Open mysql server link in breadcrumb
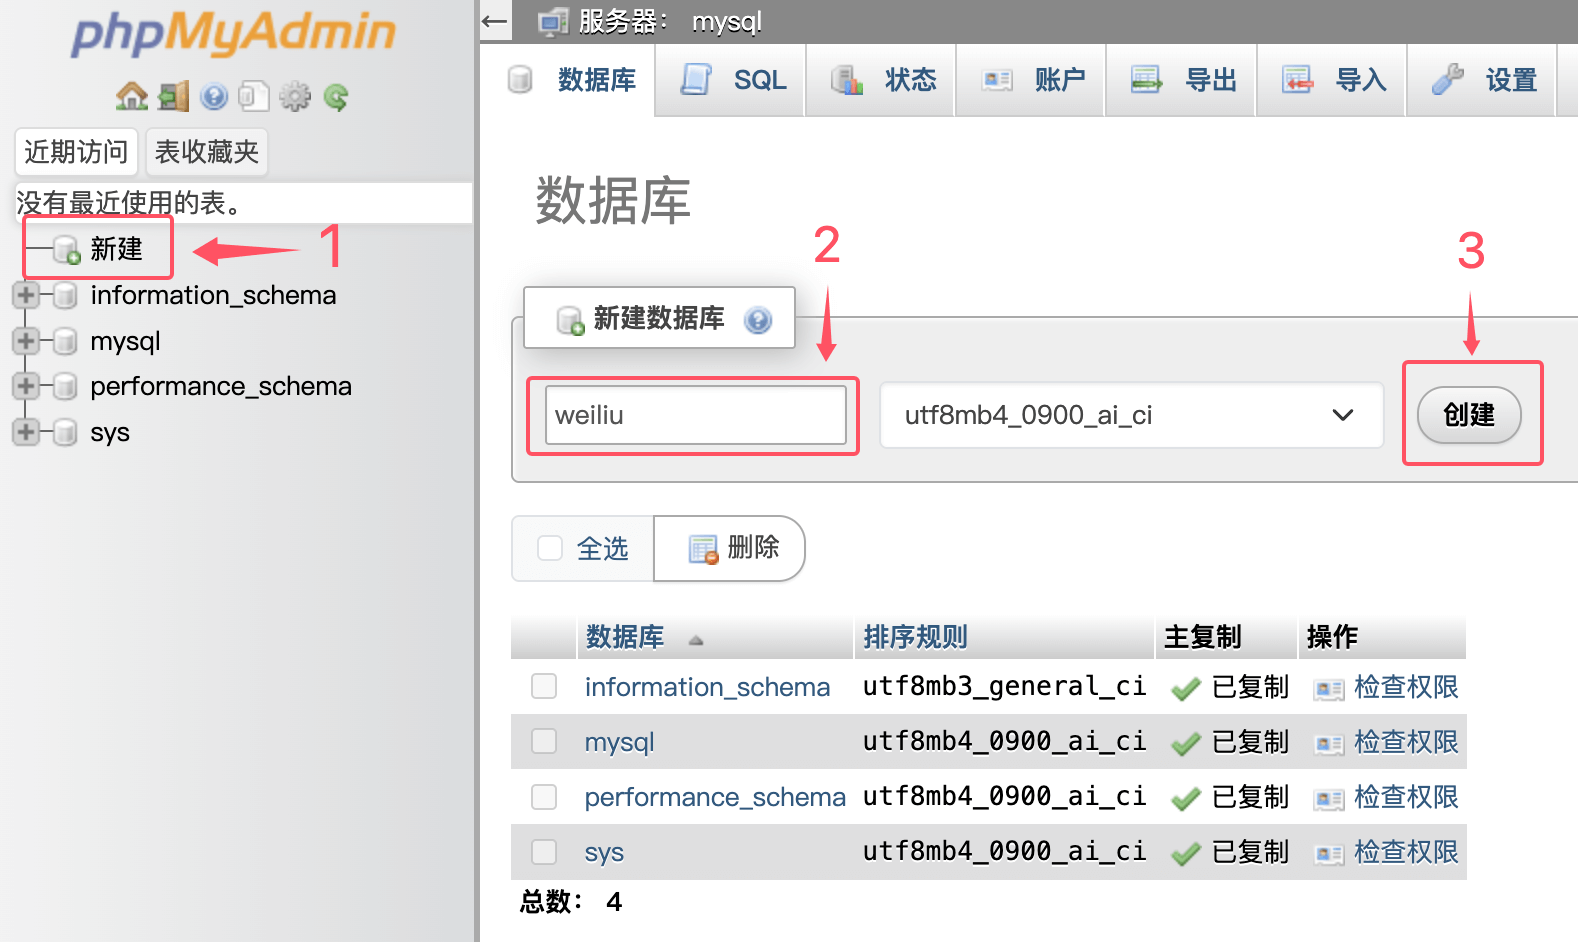1578x942 pixels. point(727,21)
